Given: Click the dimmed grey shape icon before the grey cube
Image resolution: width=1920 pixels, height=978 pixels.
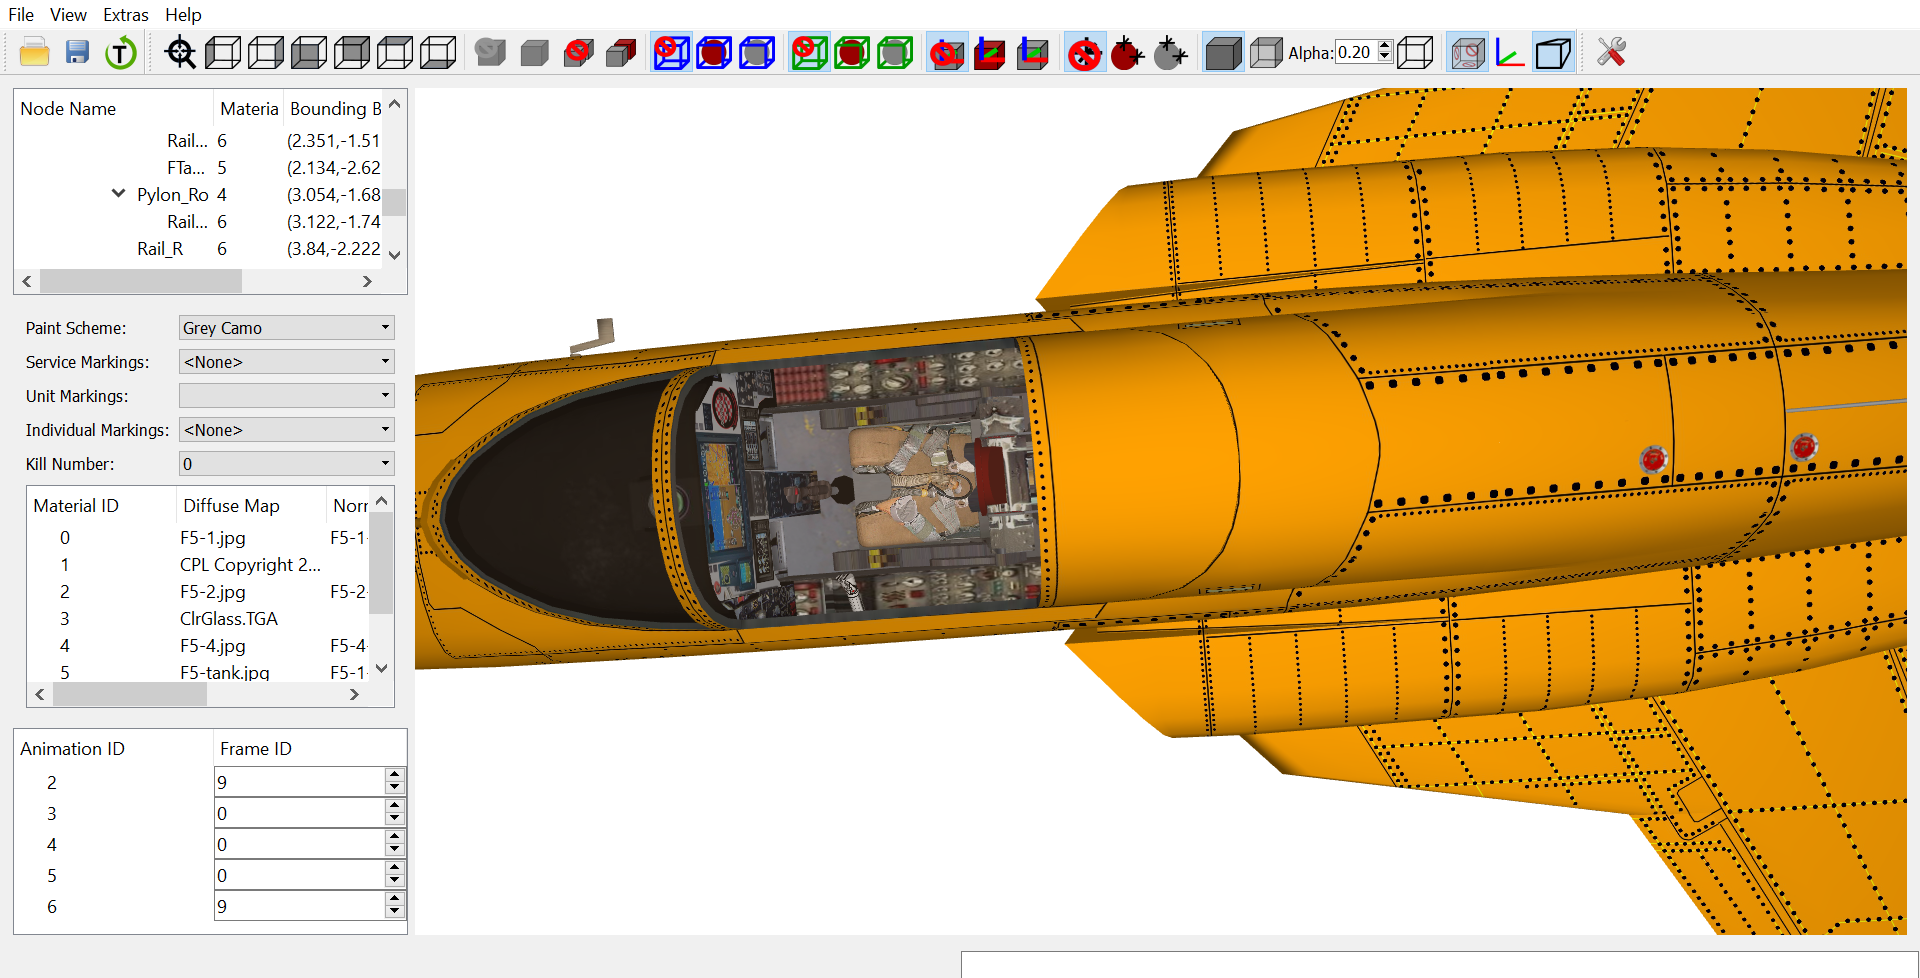Looking at the screenshot, I should click(490, 52).
